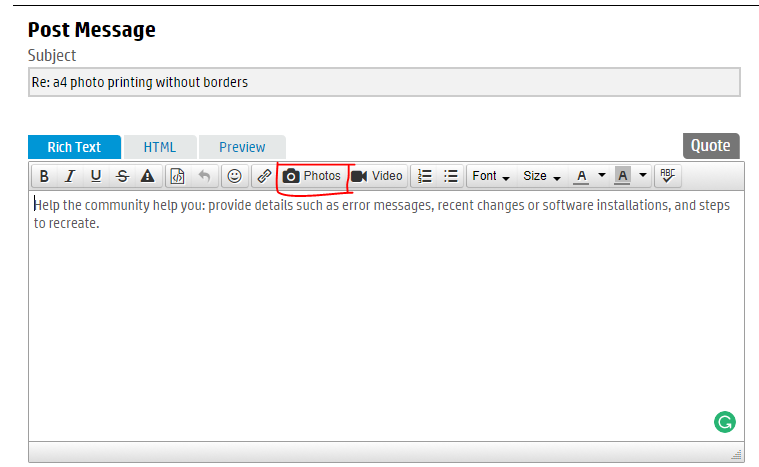Undo the last edit
759x467 pixels.
pos(204,176)
